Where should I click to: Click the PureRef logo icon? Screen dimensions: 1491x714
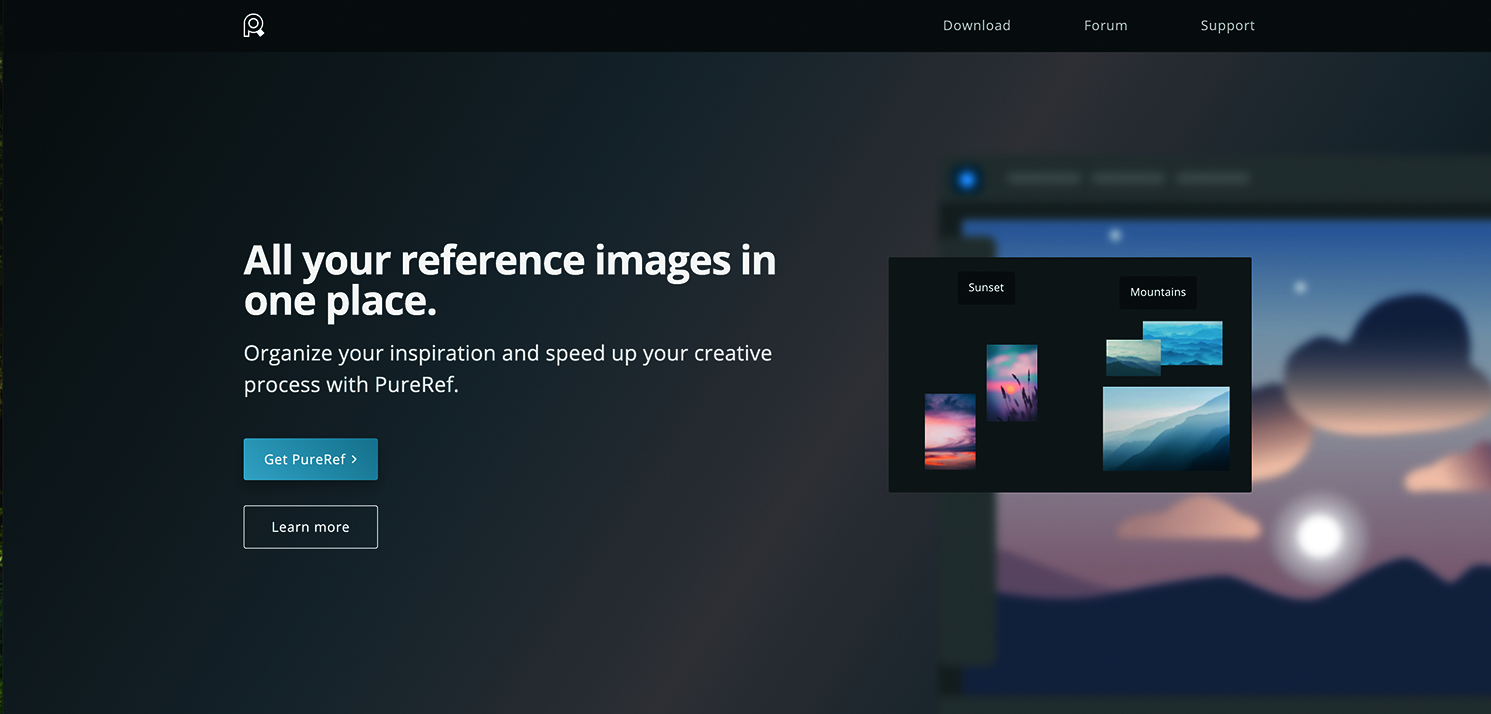click(x=254, y=25)
